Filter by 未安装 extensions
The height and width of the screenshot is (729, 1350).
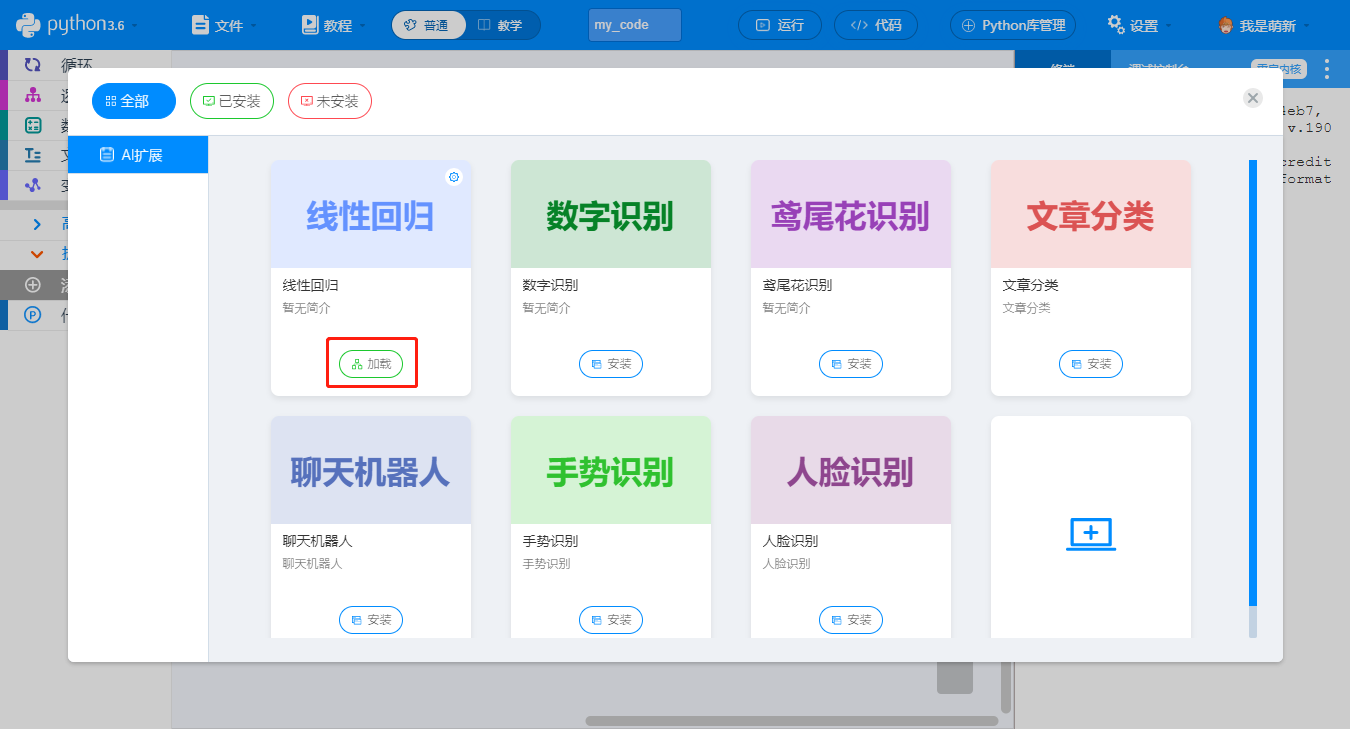tap(330, 101)
